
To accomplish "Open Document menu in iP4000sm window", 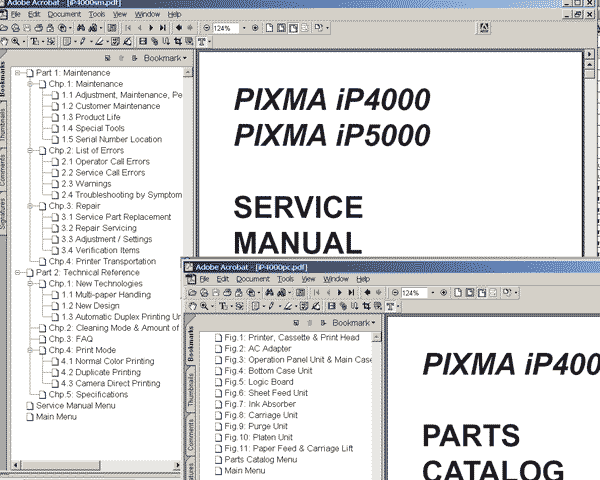I will [x=64, y=15].
